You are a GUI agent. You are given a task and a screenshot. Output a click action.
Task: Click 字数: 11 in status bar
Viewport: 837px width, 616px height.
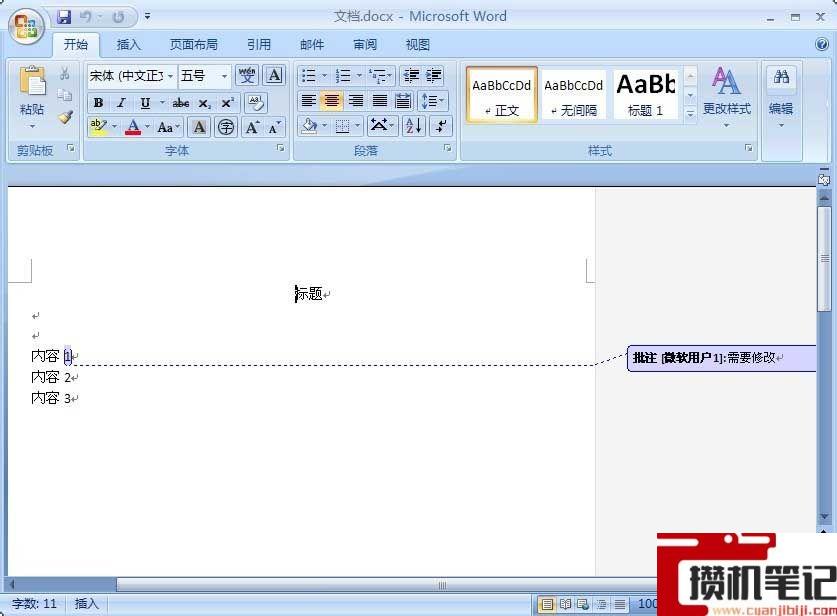point(34,604)
